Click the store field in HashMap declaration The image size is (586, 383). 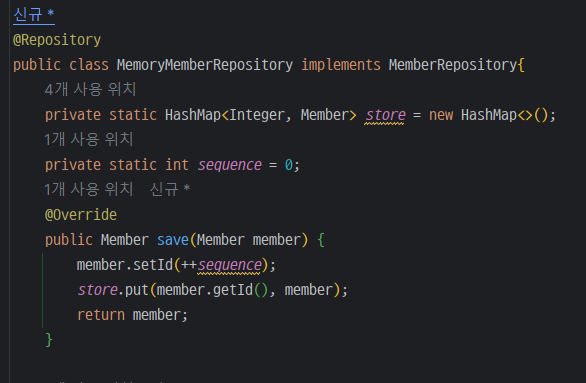click(x=385, y=115)
